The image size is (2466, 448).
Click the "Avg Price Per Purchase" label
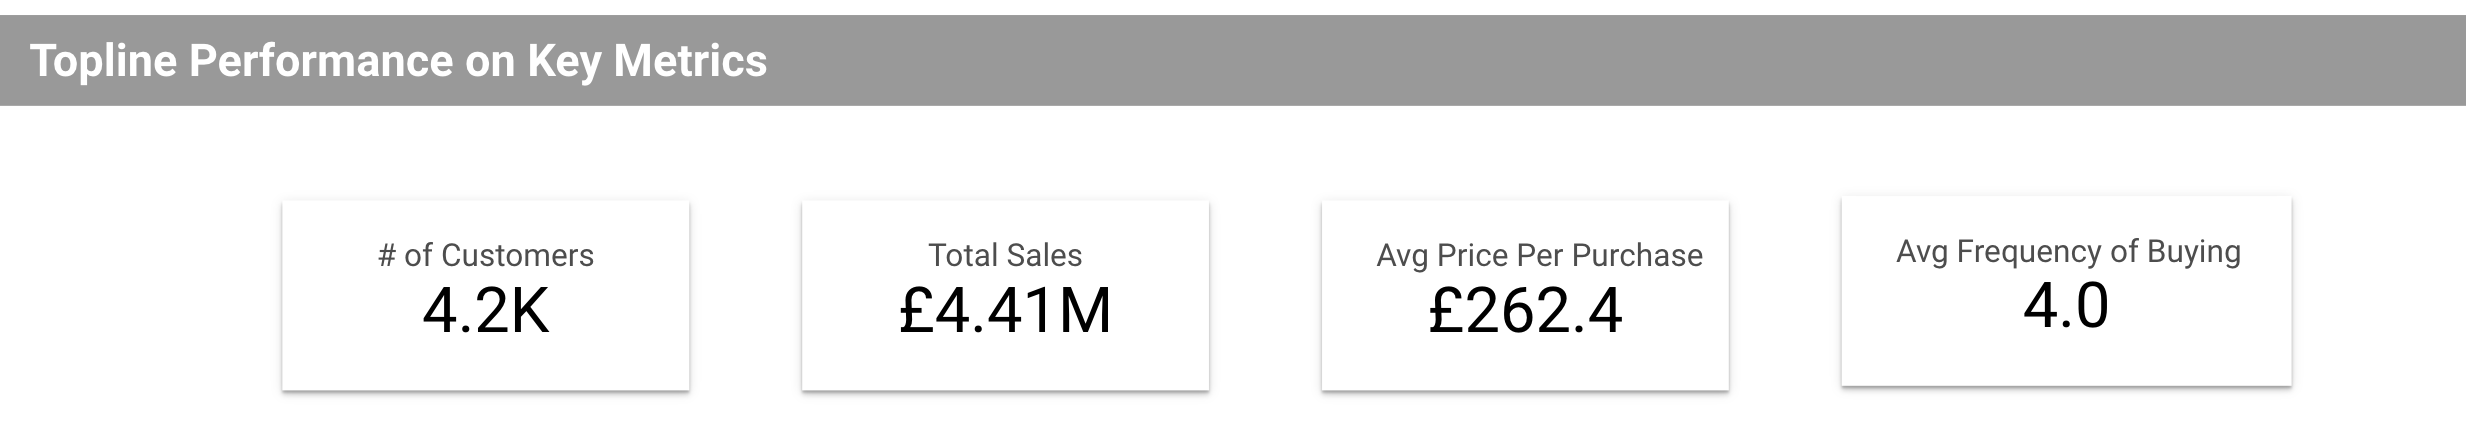coord(1539,255)
